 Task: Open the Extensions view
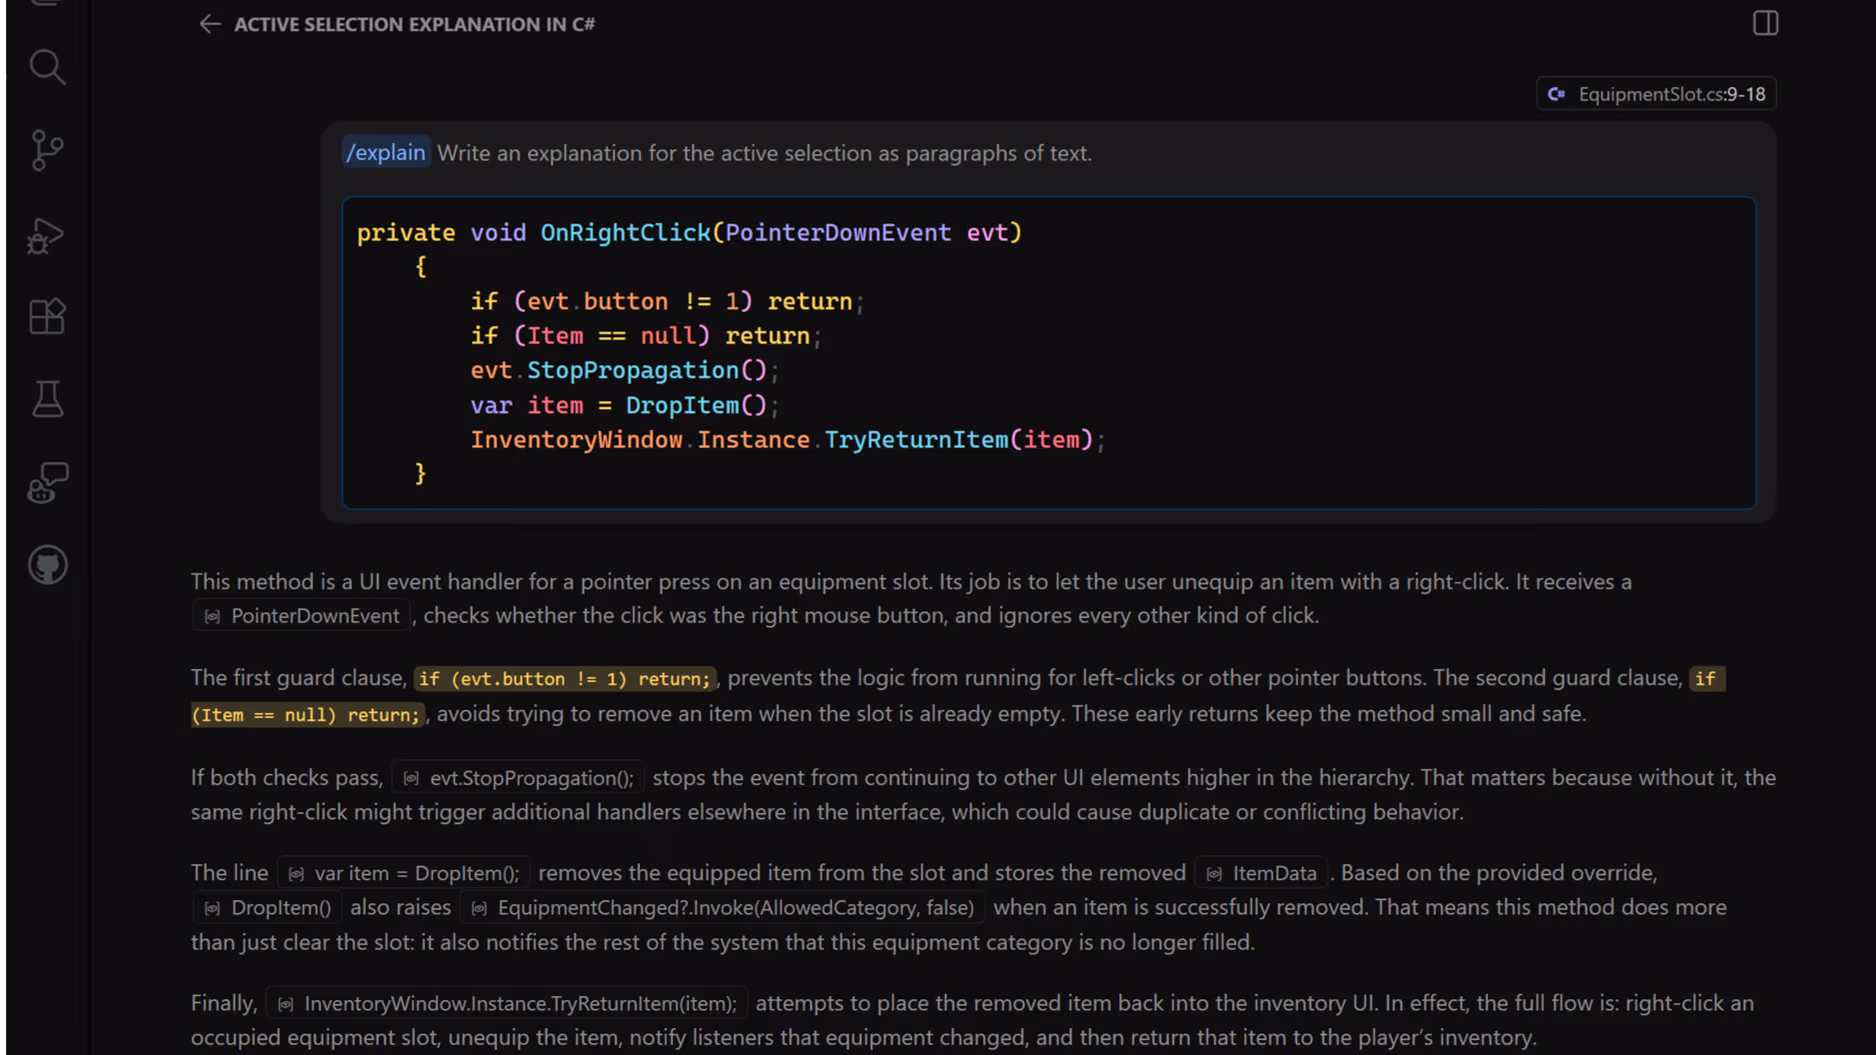pos(47,317)
